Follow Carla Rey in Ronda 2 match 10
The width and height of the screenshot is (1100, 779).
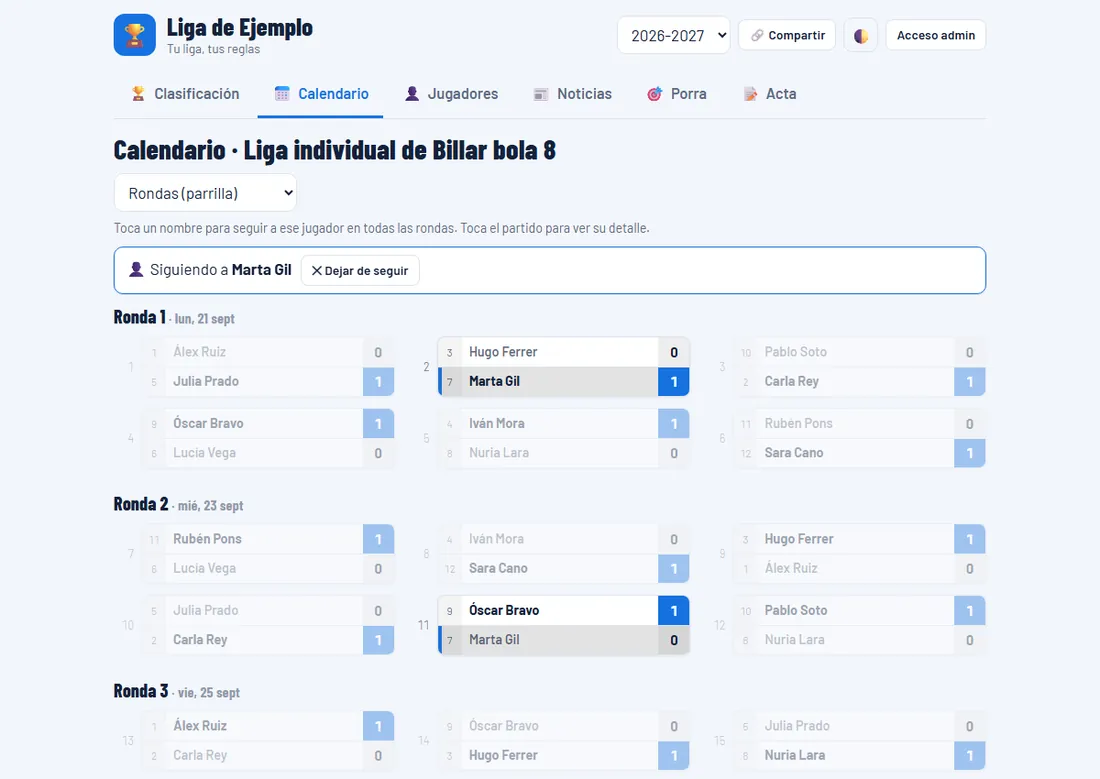pos(200,640)
